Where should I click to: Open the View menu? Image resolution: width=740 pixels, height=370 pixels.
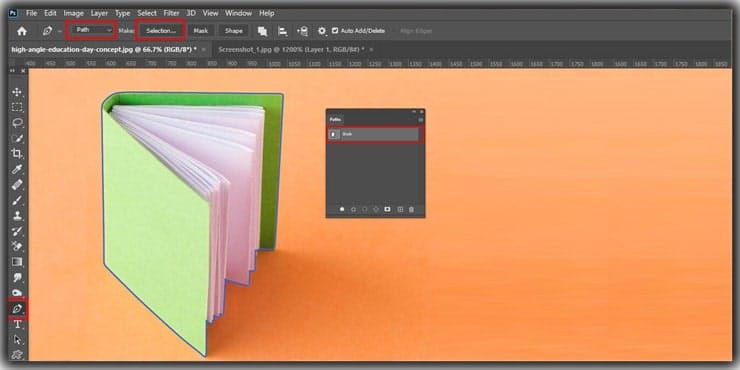click(210, 13)
